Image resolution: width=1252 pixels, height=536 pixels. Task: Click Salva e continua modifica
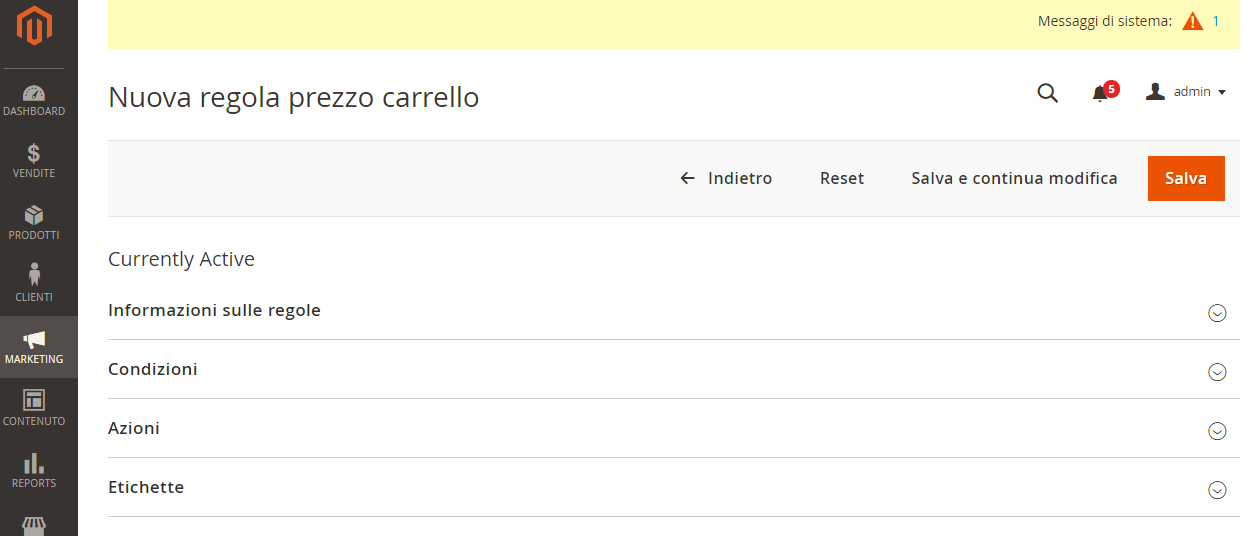click(1014, 178)
